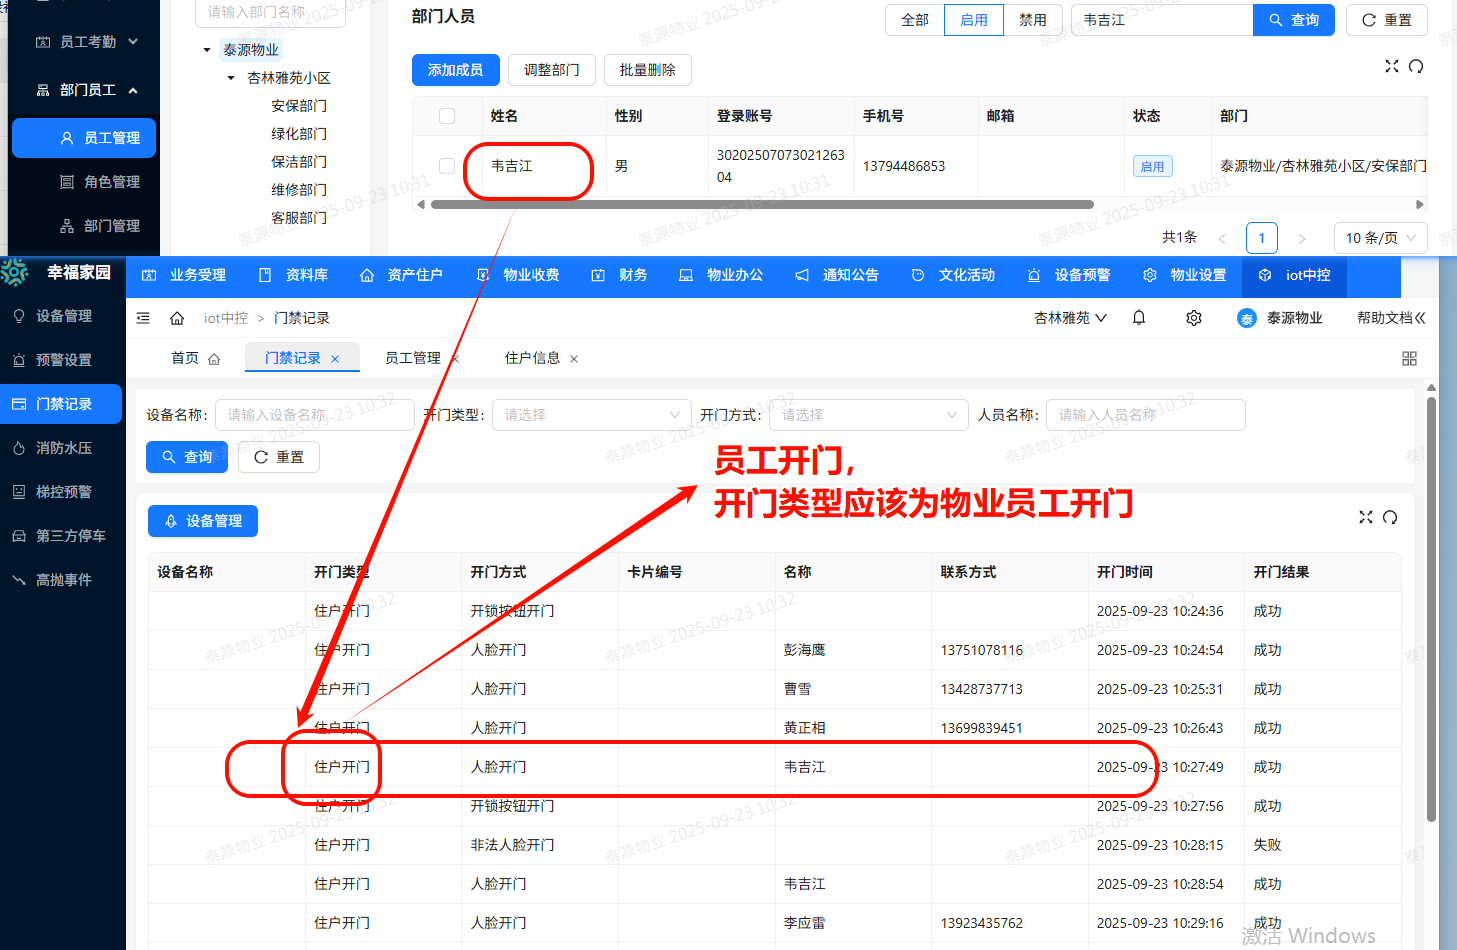The height and width of the screenshot is (950, 1457).
Task: Open the 消防水压 panel in the sidebar
Action: [x=61, y=448]
